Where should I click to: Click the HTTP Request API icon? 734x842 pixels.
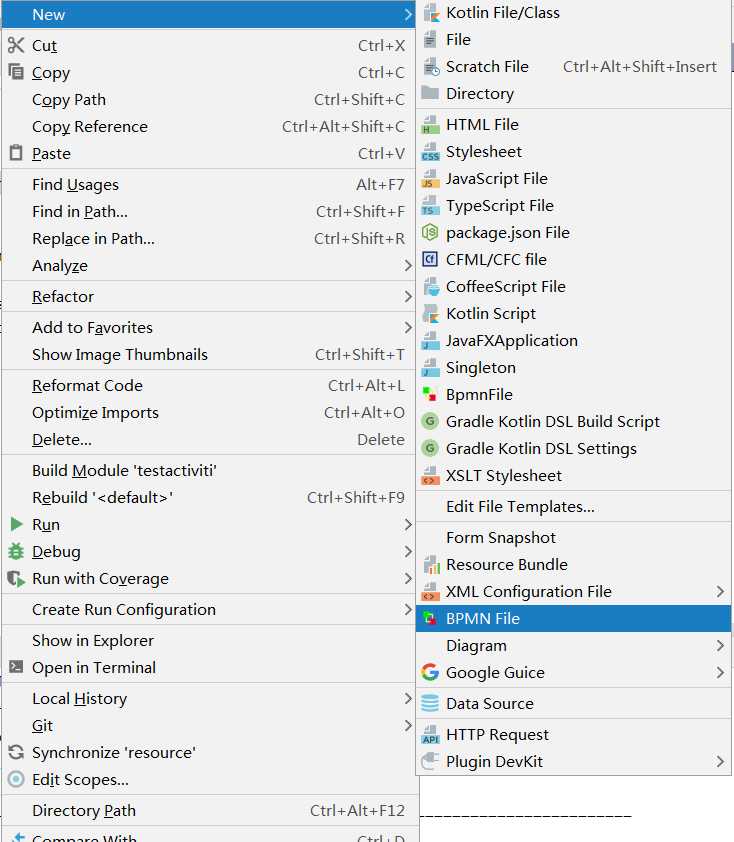[x=430, y=734]
